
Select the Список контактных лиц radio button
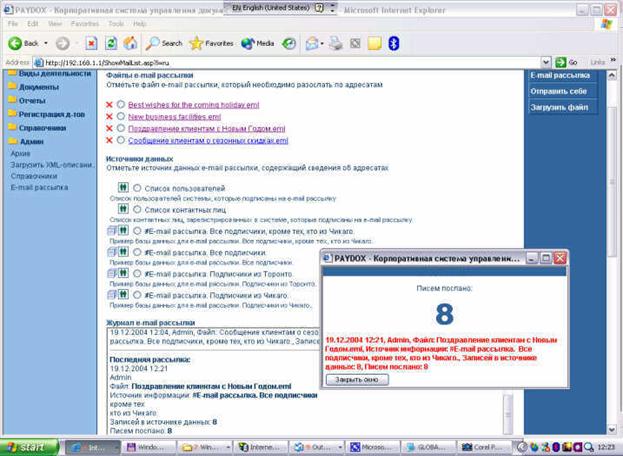coord(137,209)
